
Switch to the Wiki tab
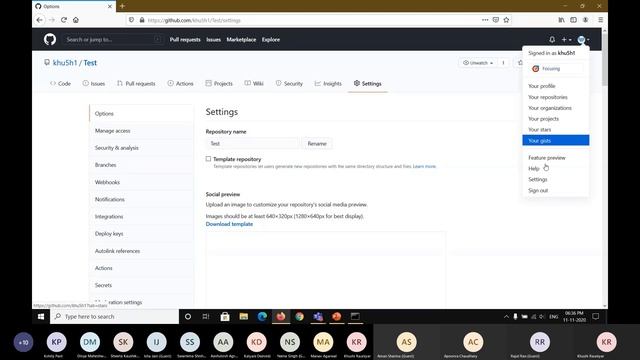point(254,83)
